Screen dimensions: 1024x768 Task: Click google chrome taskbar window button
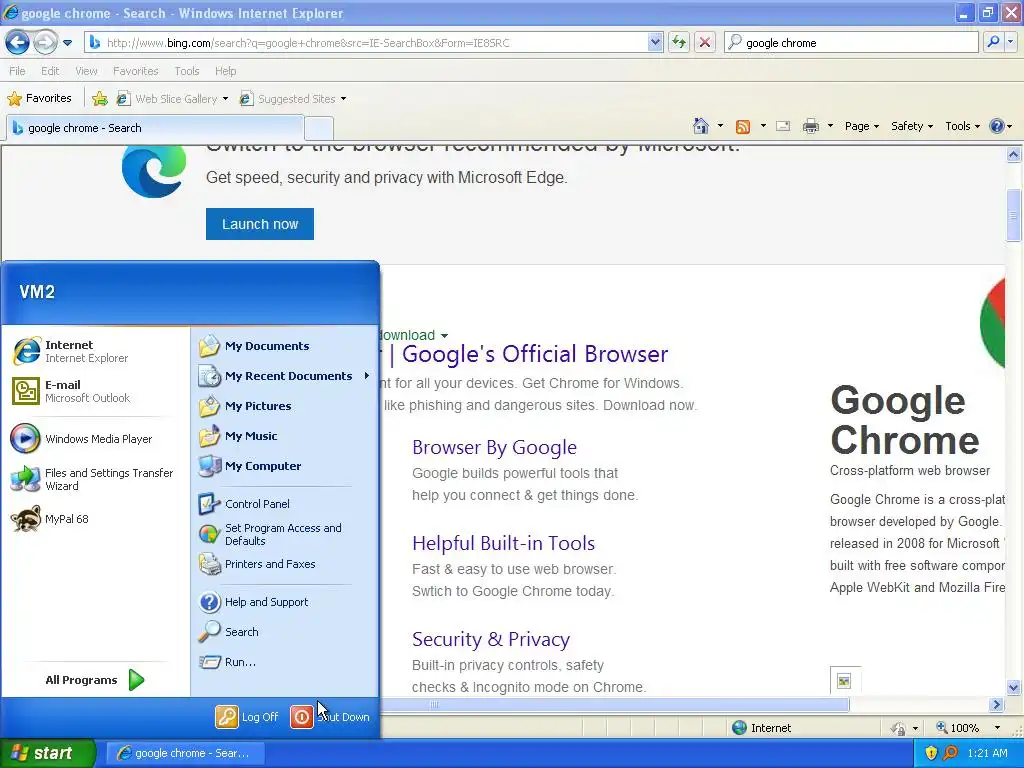tap(185, 753)
